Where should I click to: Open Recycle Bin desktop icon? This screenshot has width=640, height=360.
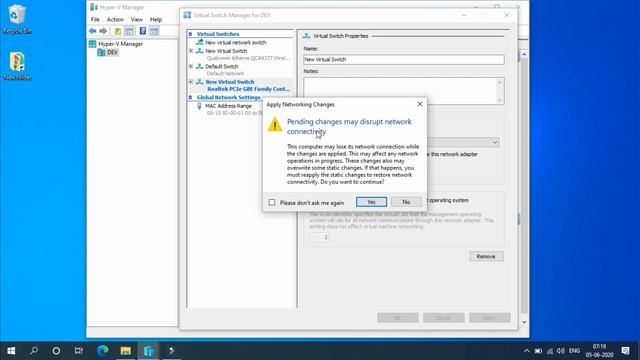17,19
